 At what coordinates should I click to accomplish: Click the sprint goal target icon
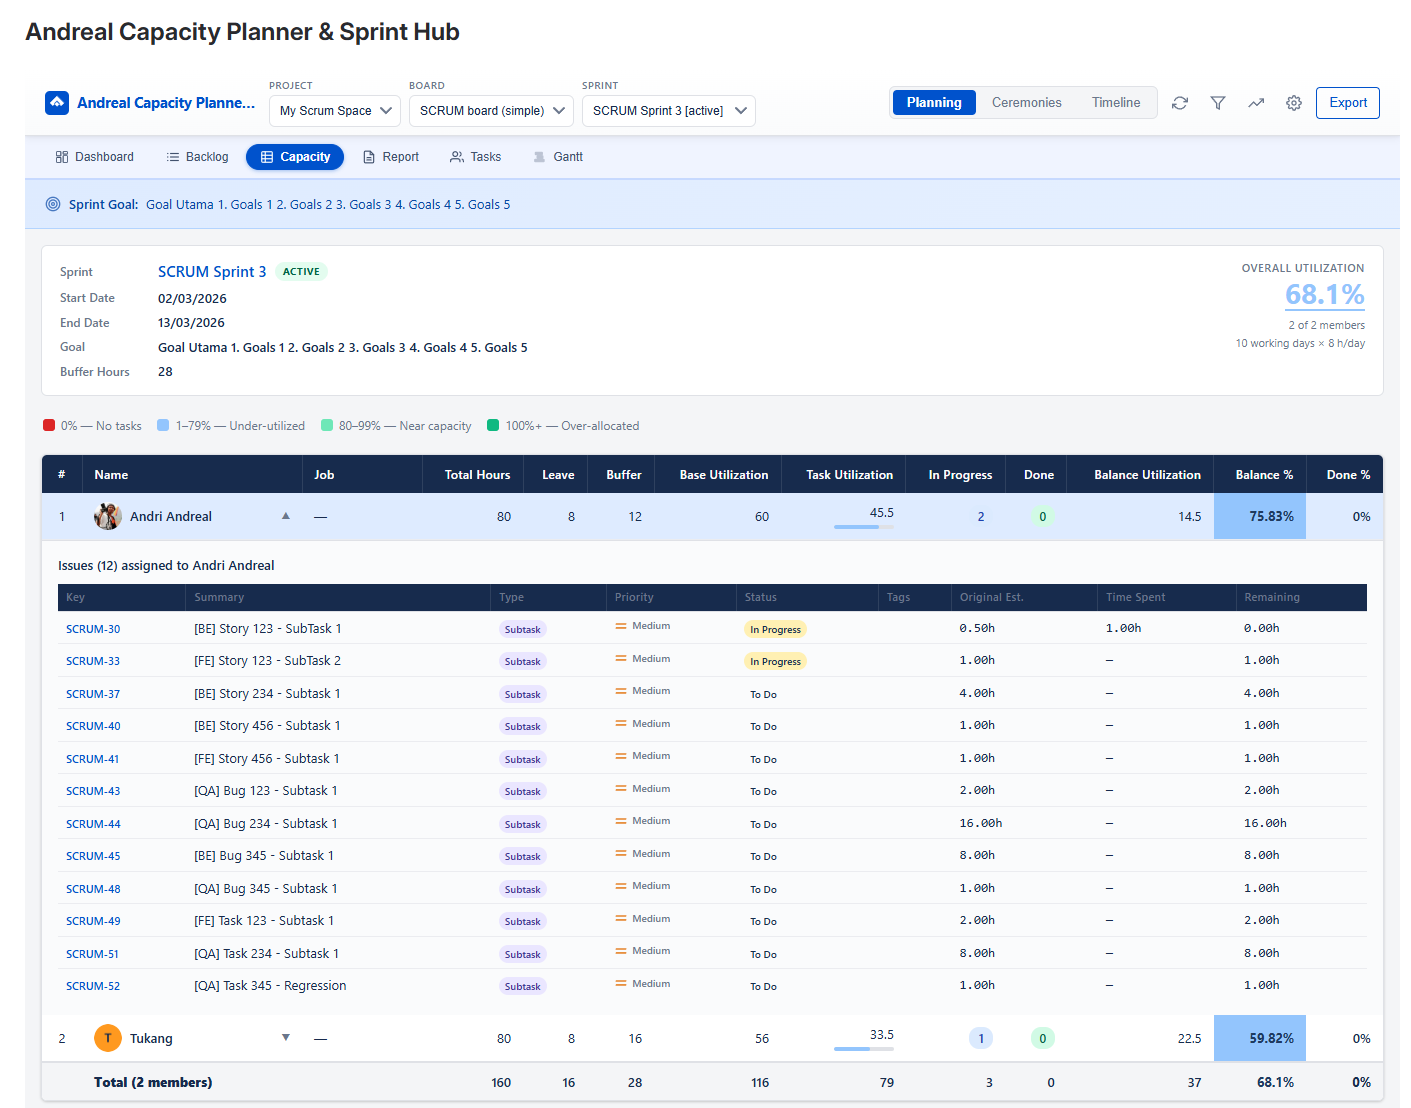pyautogui.click(x=53, y=204)
